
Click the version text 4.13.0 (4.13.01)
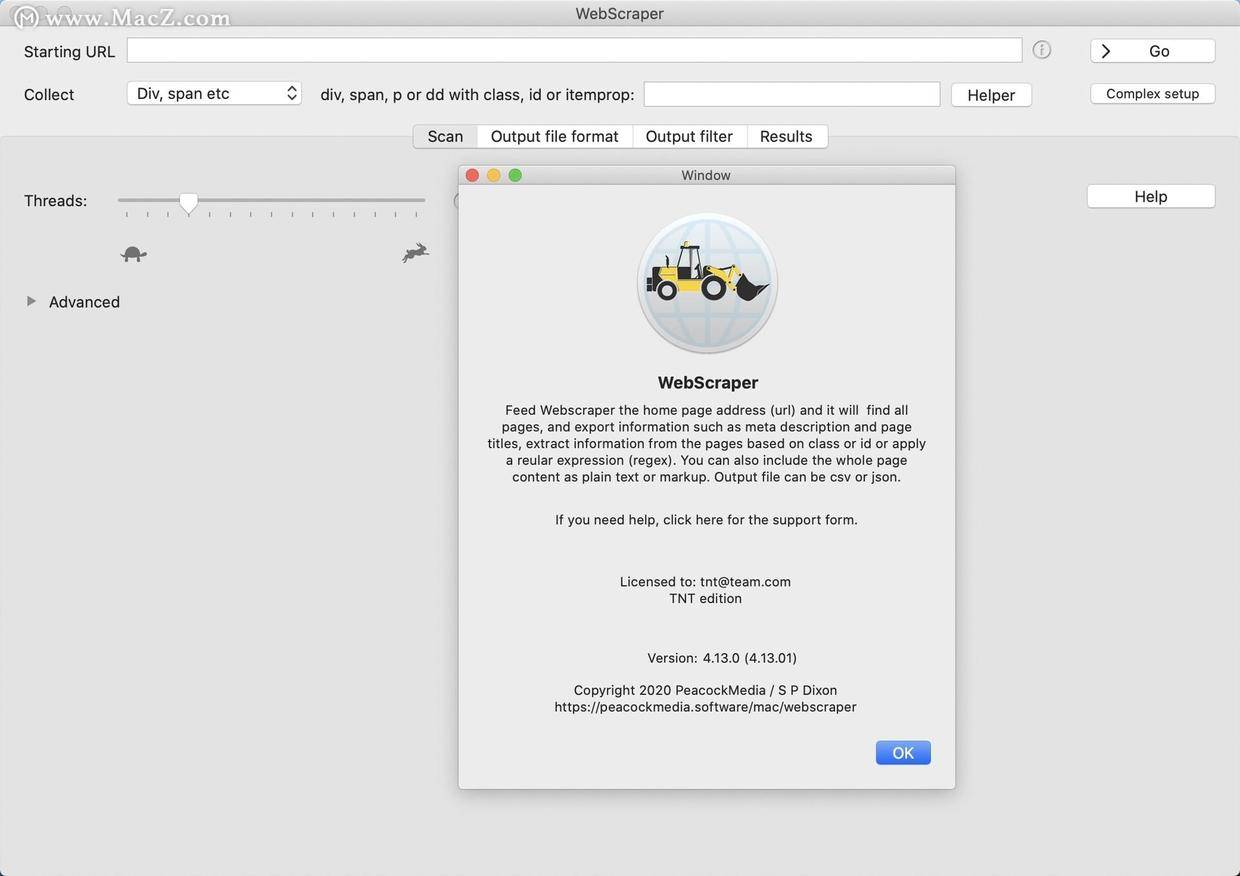coord(750,658)
